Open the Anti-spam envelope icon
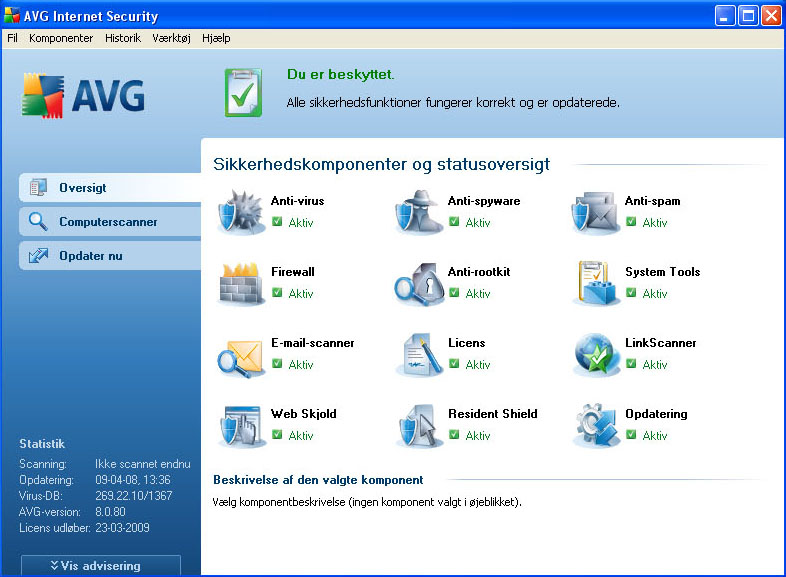The image size is (786, 577). (x=595, y=213)
